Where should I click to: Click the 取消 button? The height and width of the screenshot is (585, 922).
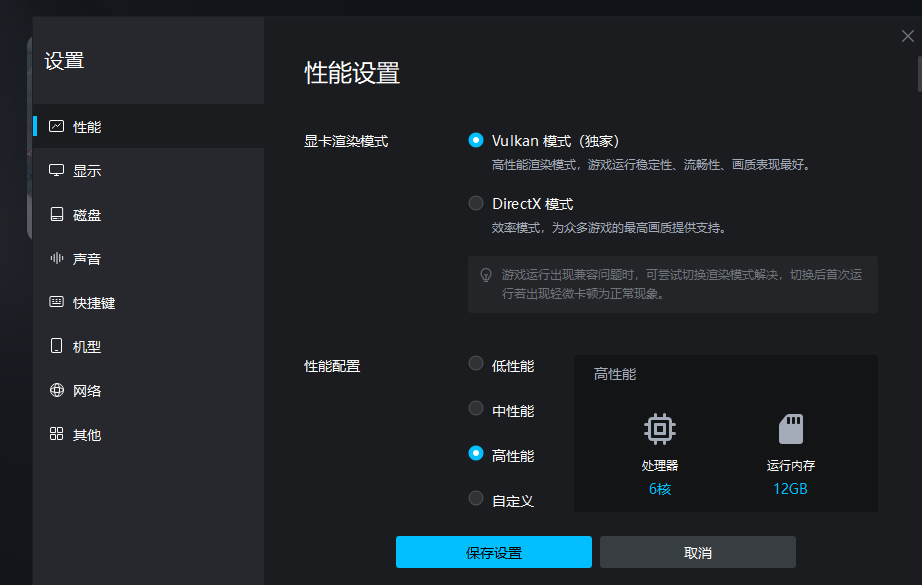pos(698,552)
